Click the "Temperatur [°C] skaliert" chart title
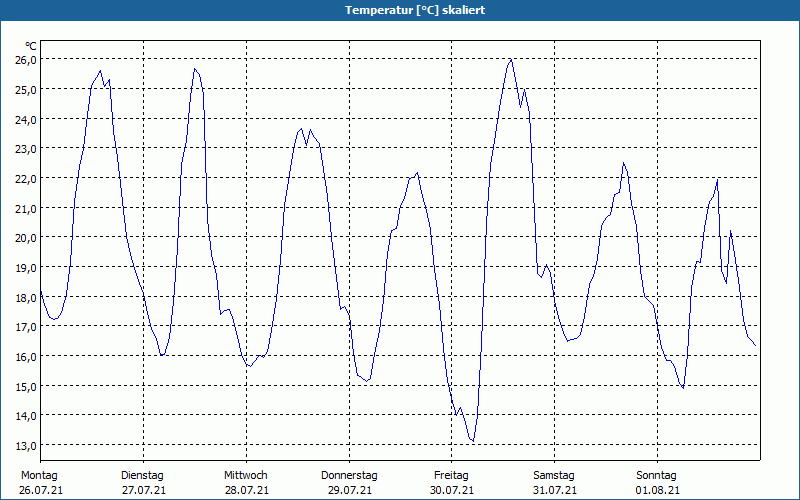The image size is (800, 500). [400, 9]
